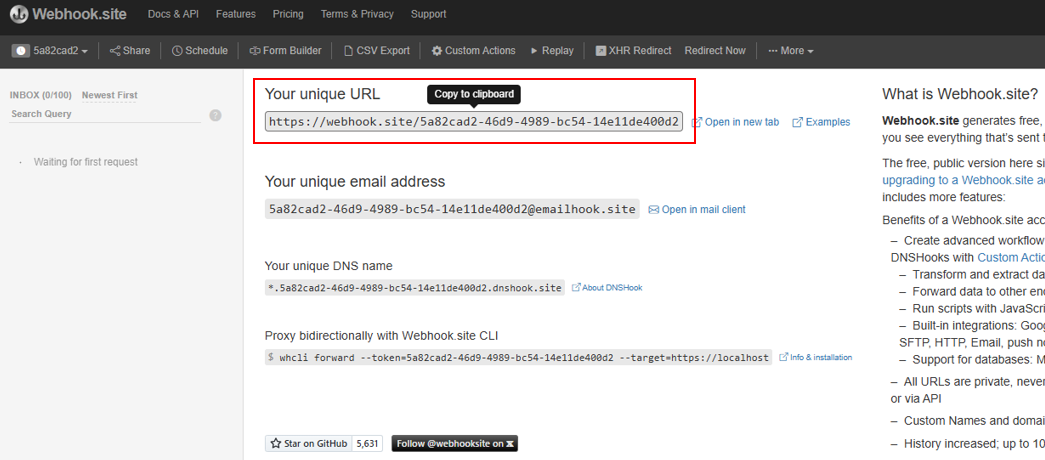Open About DNSHook link

coord(607,288)
